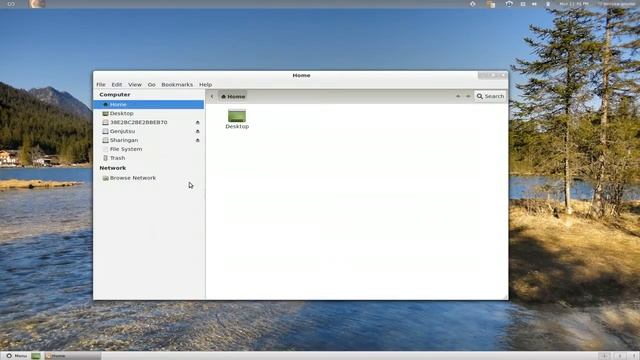The image size is (640, 360).
Task: Eject the Sharingan drive
Action: point(198,140)
